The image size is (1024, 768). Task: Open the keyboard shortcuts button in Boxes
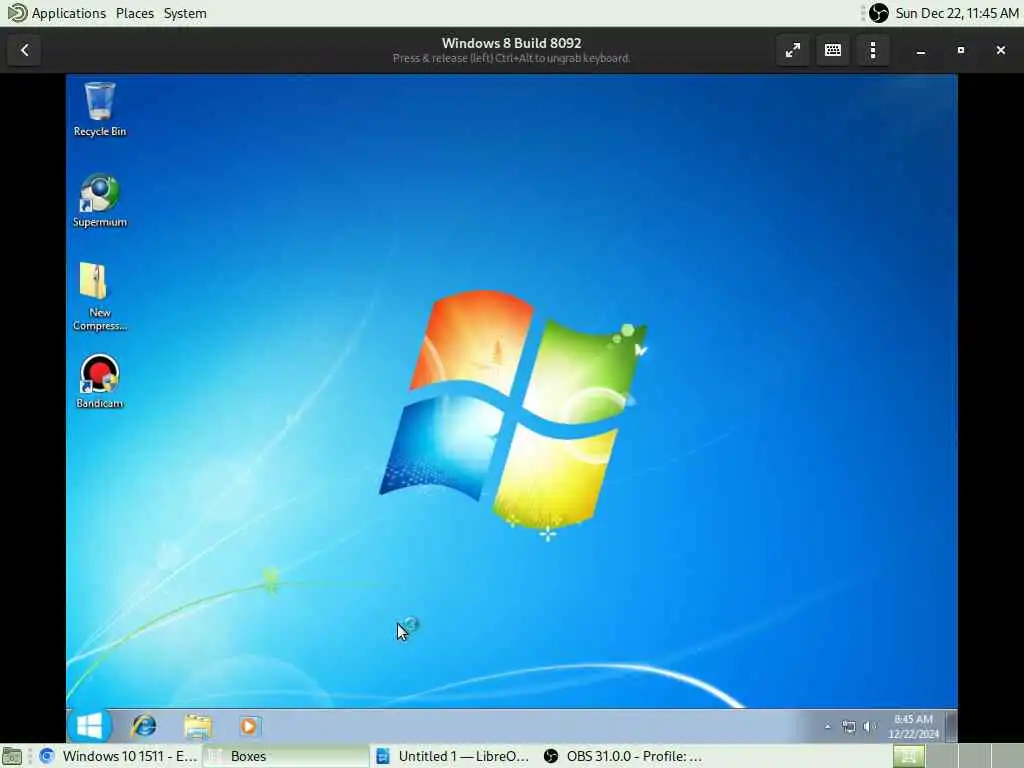click(833, 50)
